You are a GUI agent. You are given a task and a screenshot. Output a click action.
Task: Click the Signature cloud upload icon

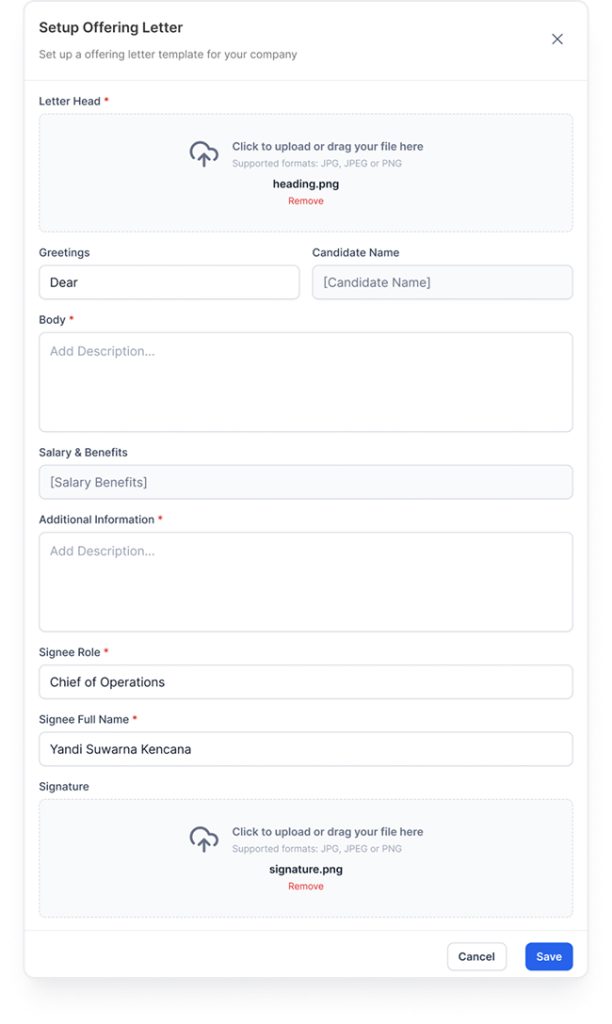(204, 839)
